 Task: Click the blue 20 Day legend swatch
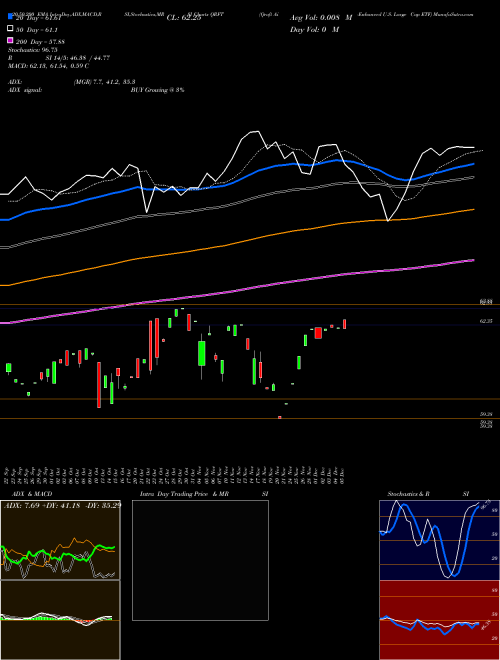coord(10,18)
